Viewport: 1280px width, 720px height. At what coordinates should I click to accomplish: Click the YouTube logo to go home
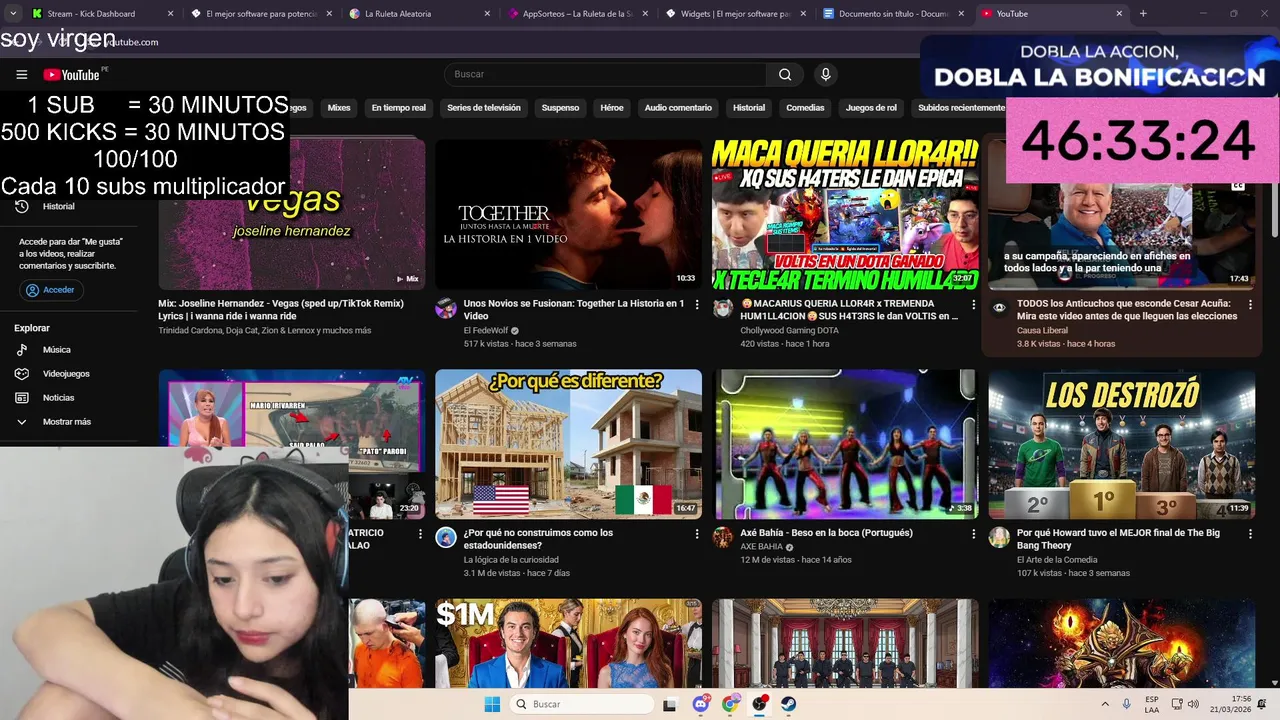[x=71, y=75]
